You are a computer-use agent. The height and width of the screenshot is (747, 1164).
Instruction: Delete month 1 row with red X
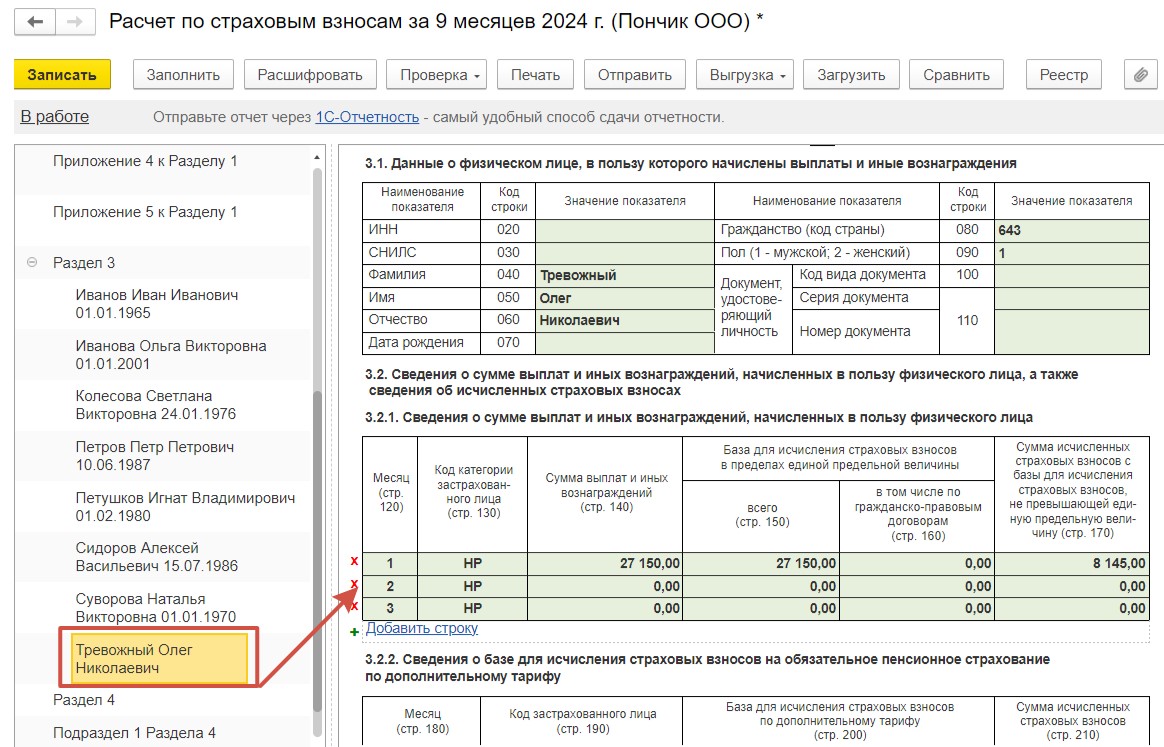pos(354,561)
